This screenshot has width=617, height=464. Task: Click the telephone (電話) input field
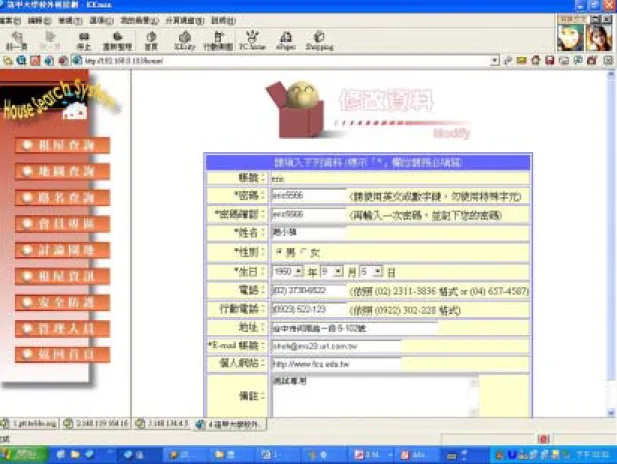pyautogui.click(x=309, y=290)
